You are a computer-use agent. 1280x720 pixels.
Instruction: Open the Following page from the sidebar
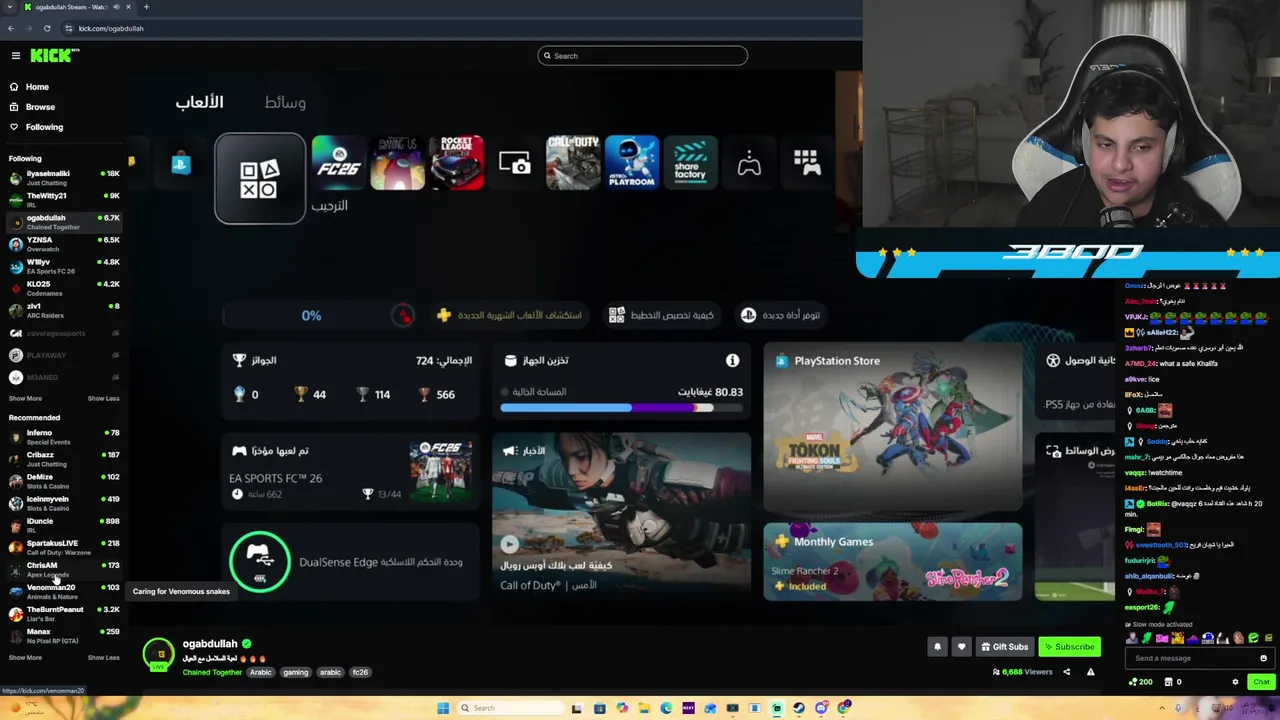coord(36,127)
